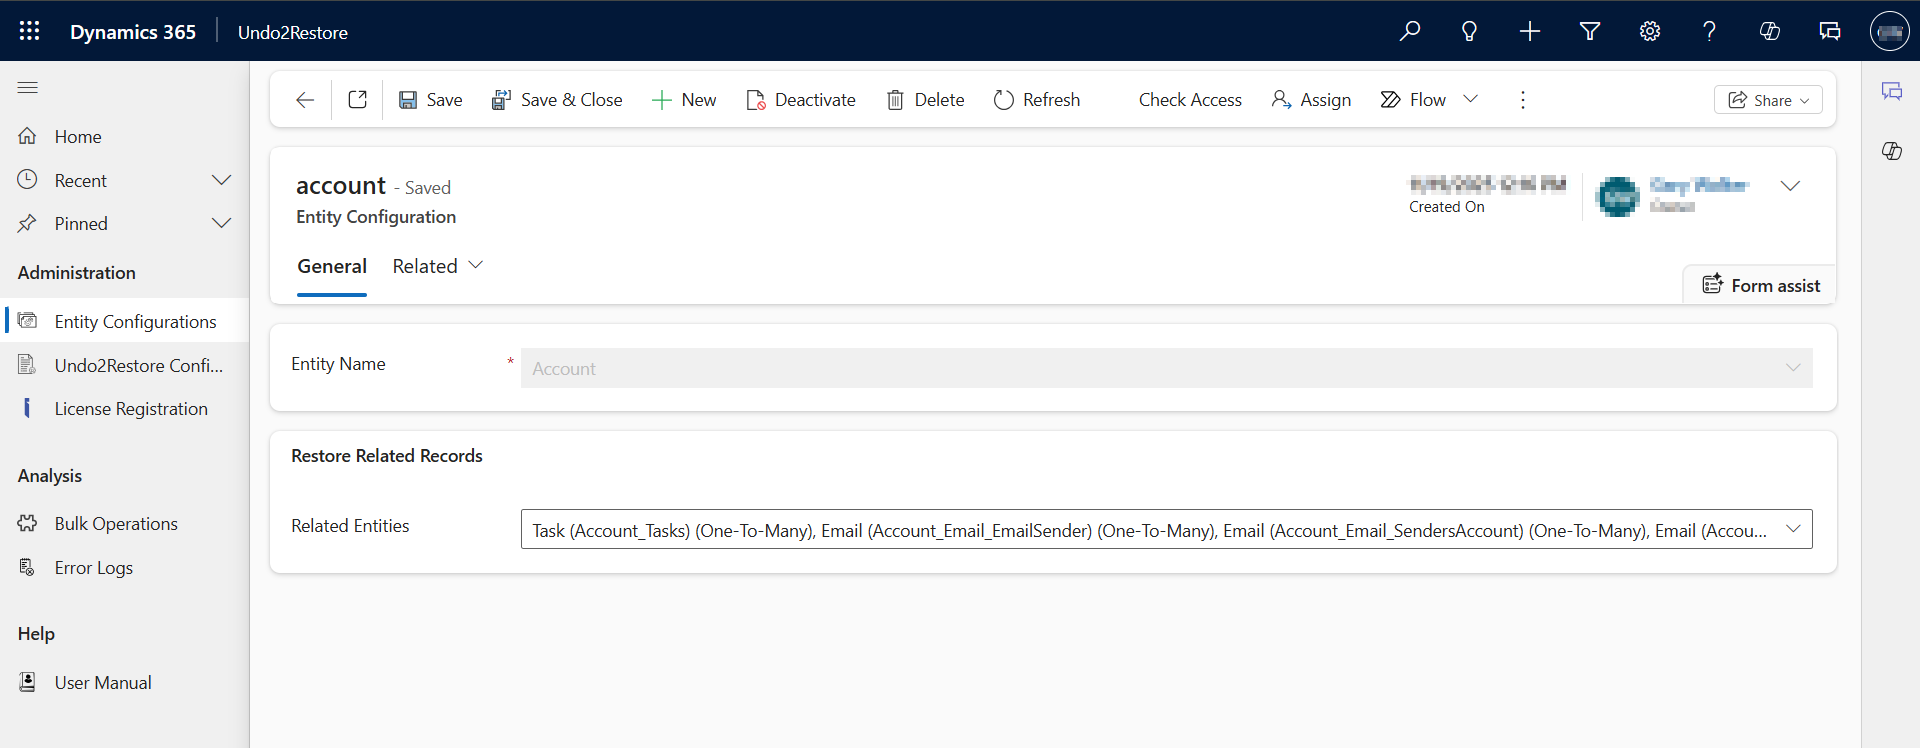Click the Save & Close button
Image resolution: width=1920 pixels, height=748 pixels.
click(557, 99)
